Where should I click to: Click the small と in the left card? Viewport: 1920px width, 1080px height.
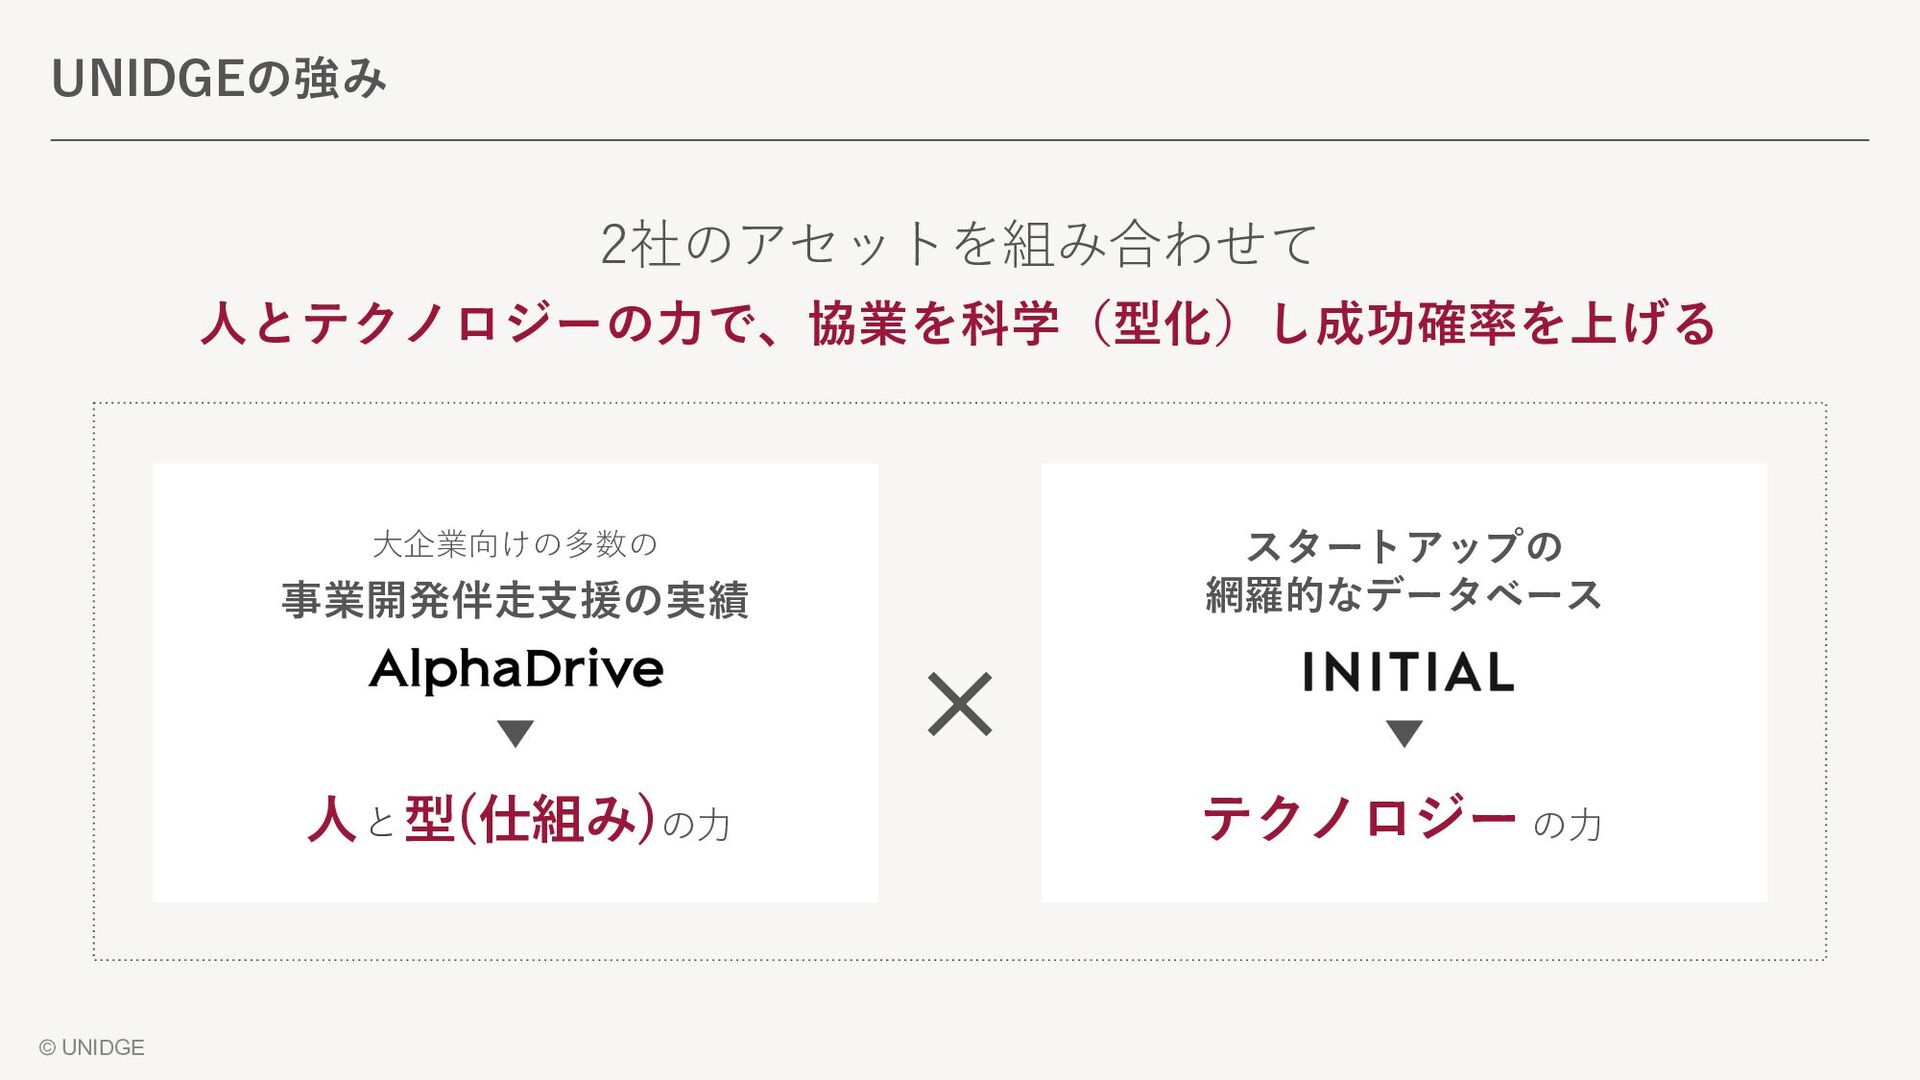381,824
